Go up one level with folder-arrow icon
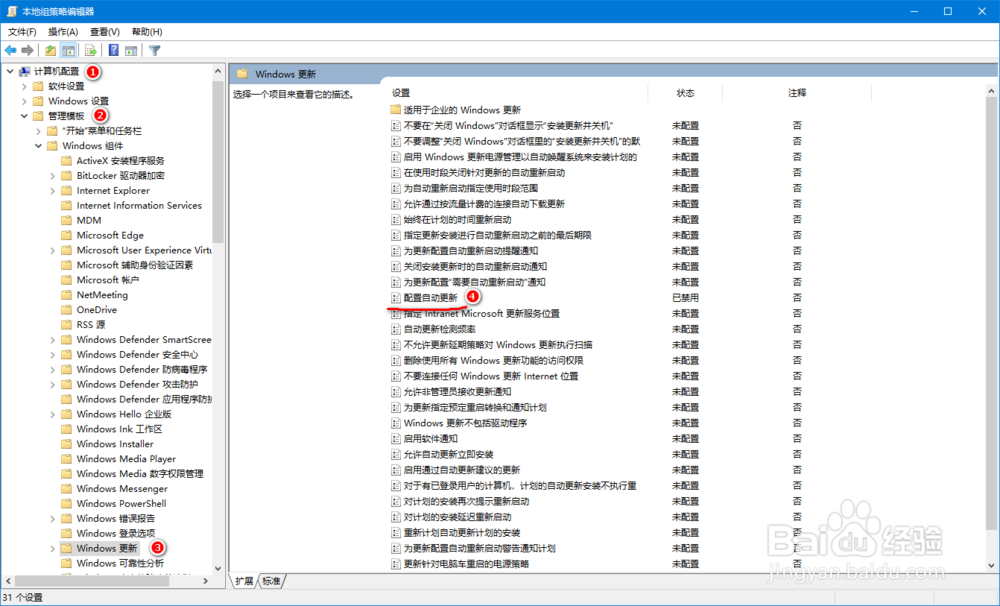The width and height of the screenshot is (1000, 606). pyautogui.click(x=50, y=50)
